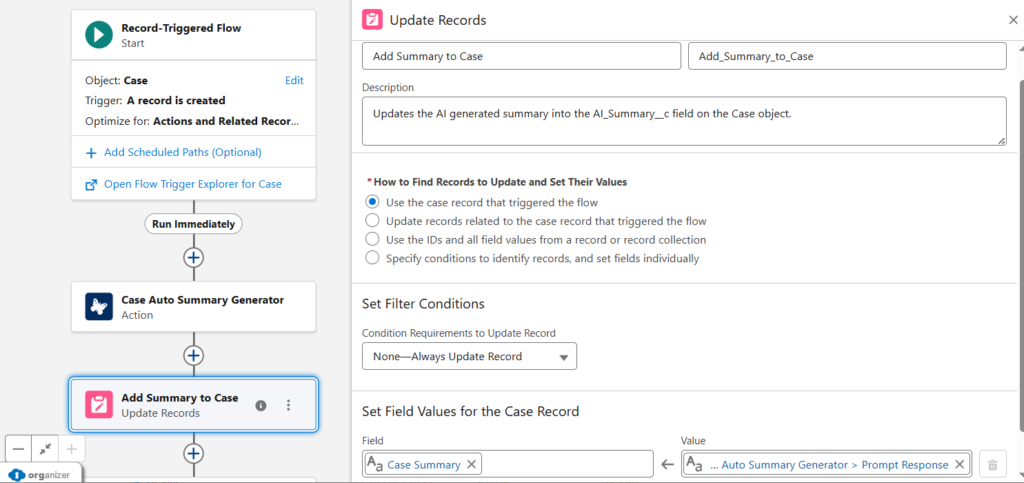
Task: Open the three-dot menu on Add Summary to Case
Action: [289, 405]
